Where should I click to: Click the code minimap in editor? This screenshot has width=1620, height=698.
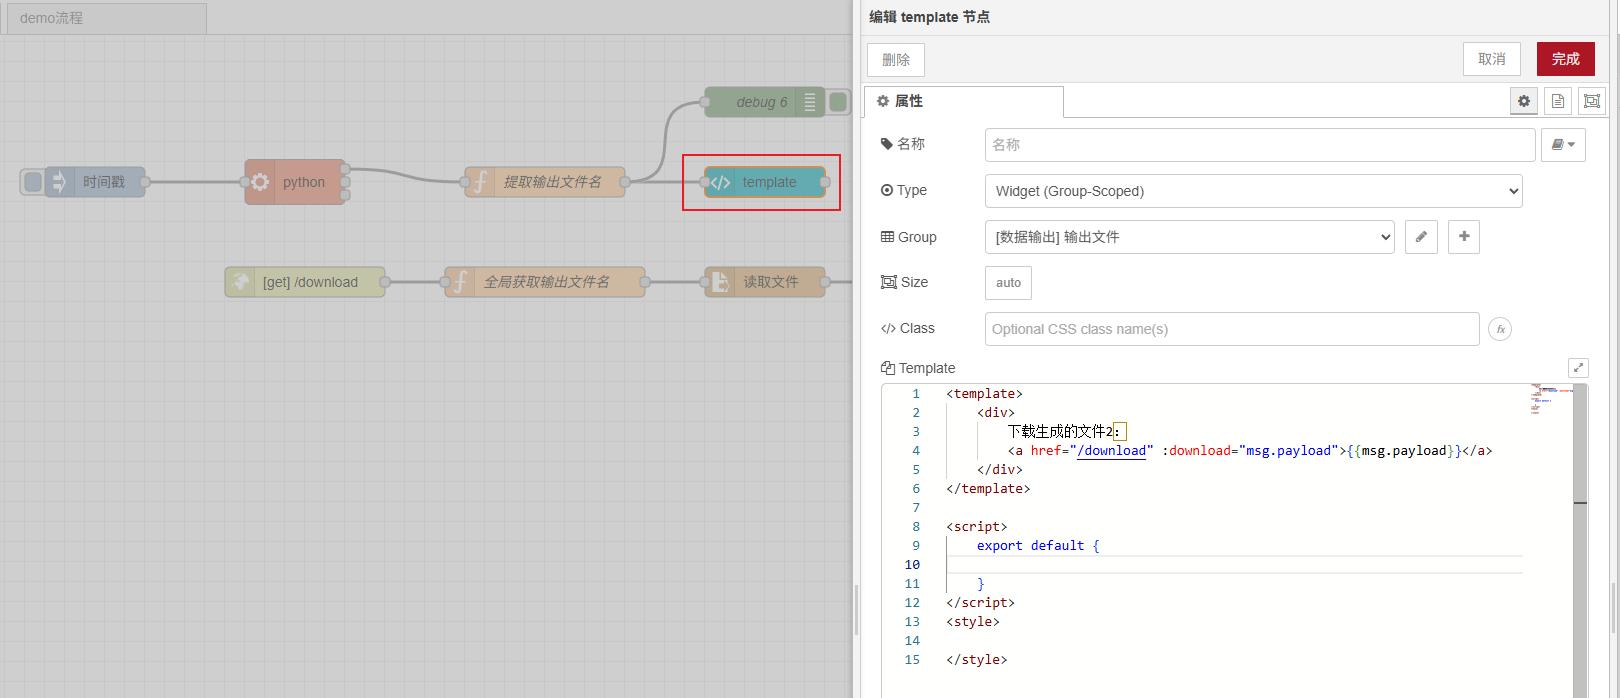[1549, 398]
